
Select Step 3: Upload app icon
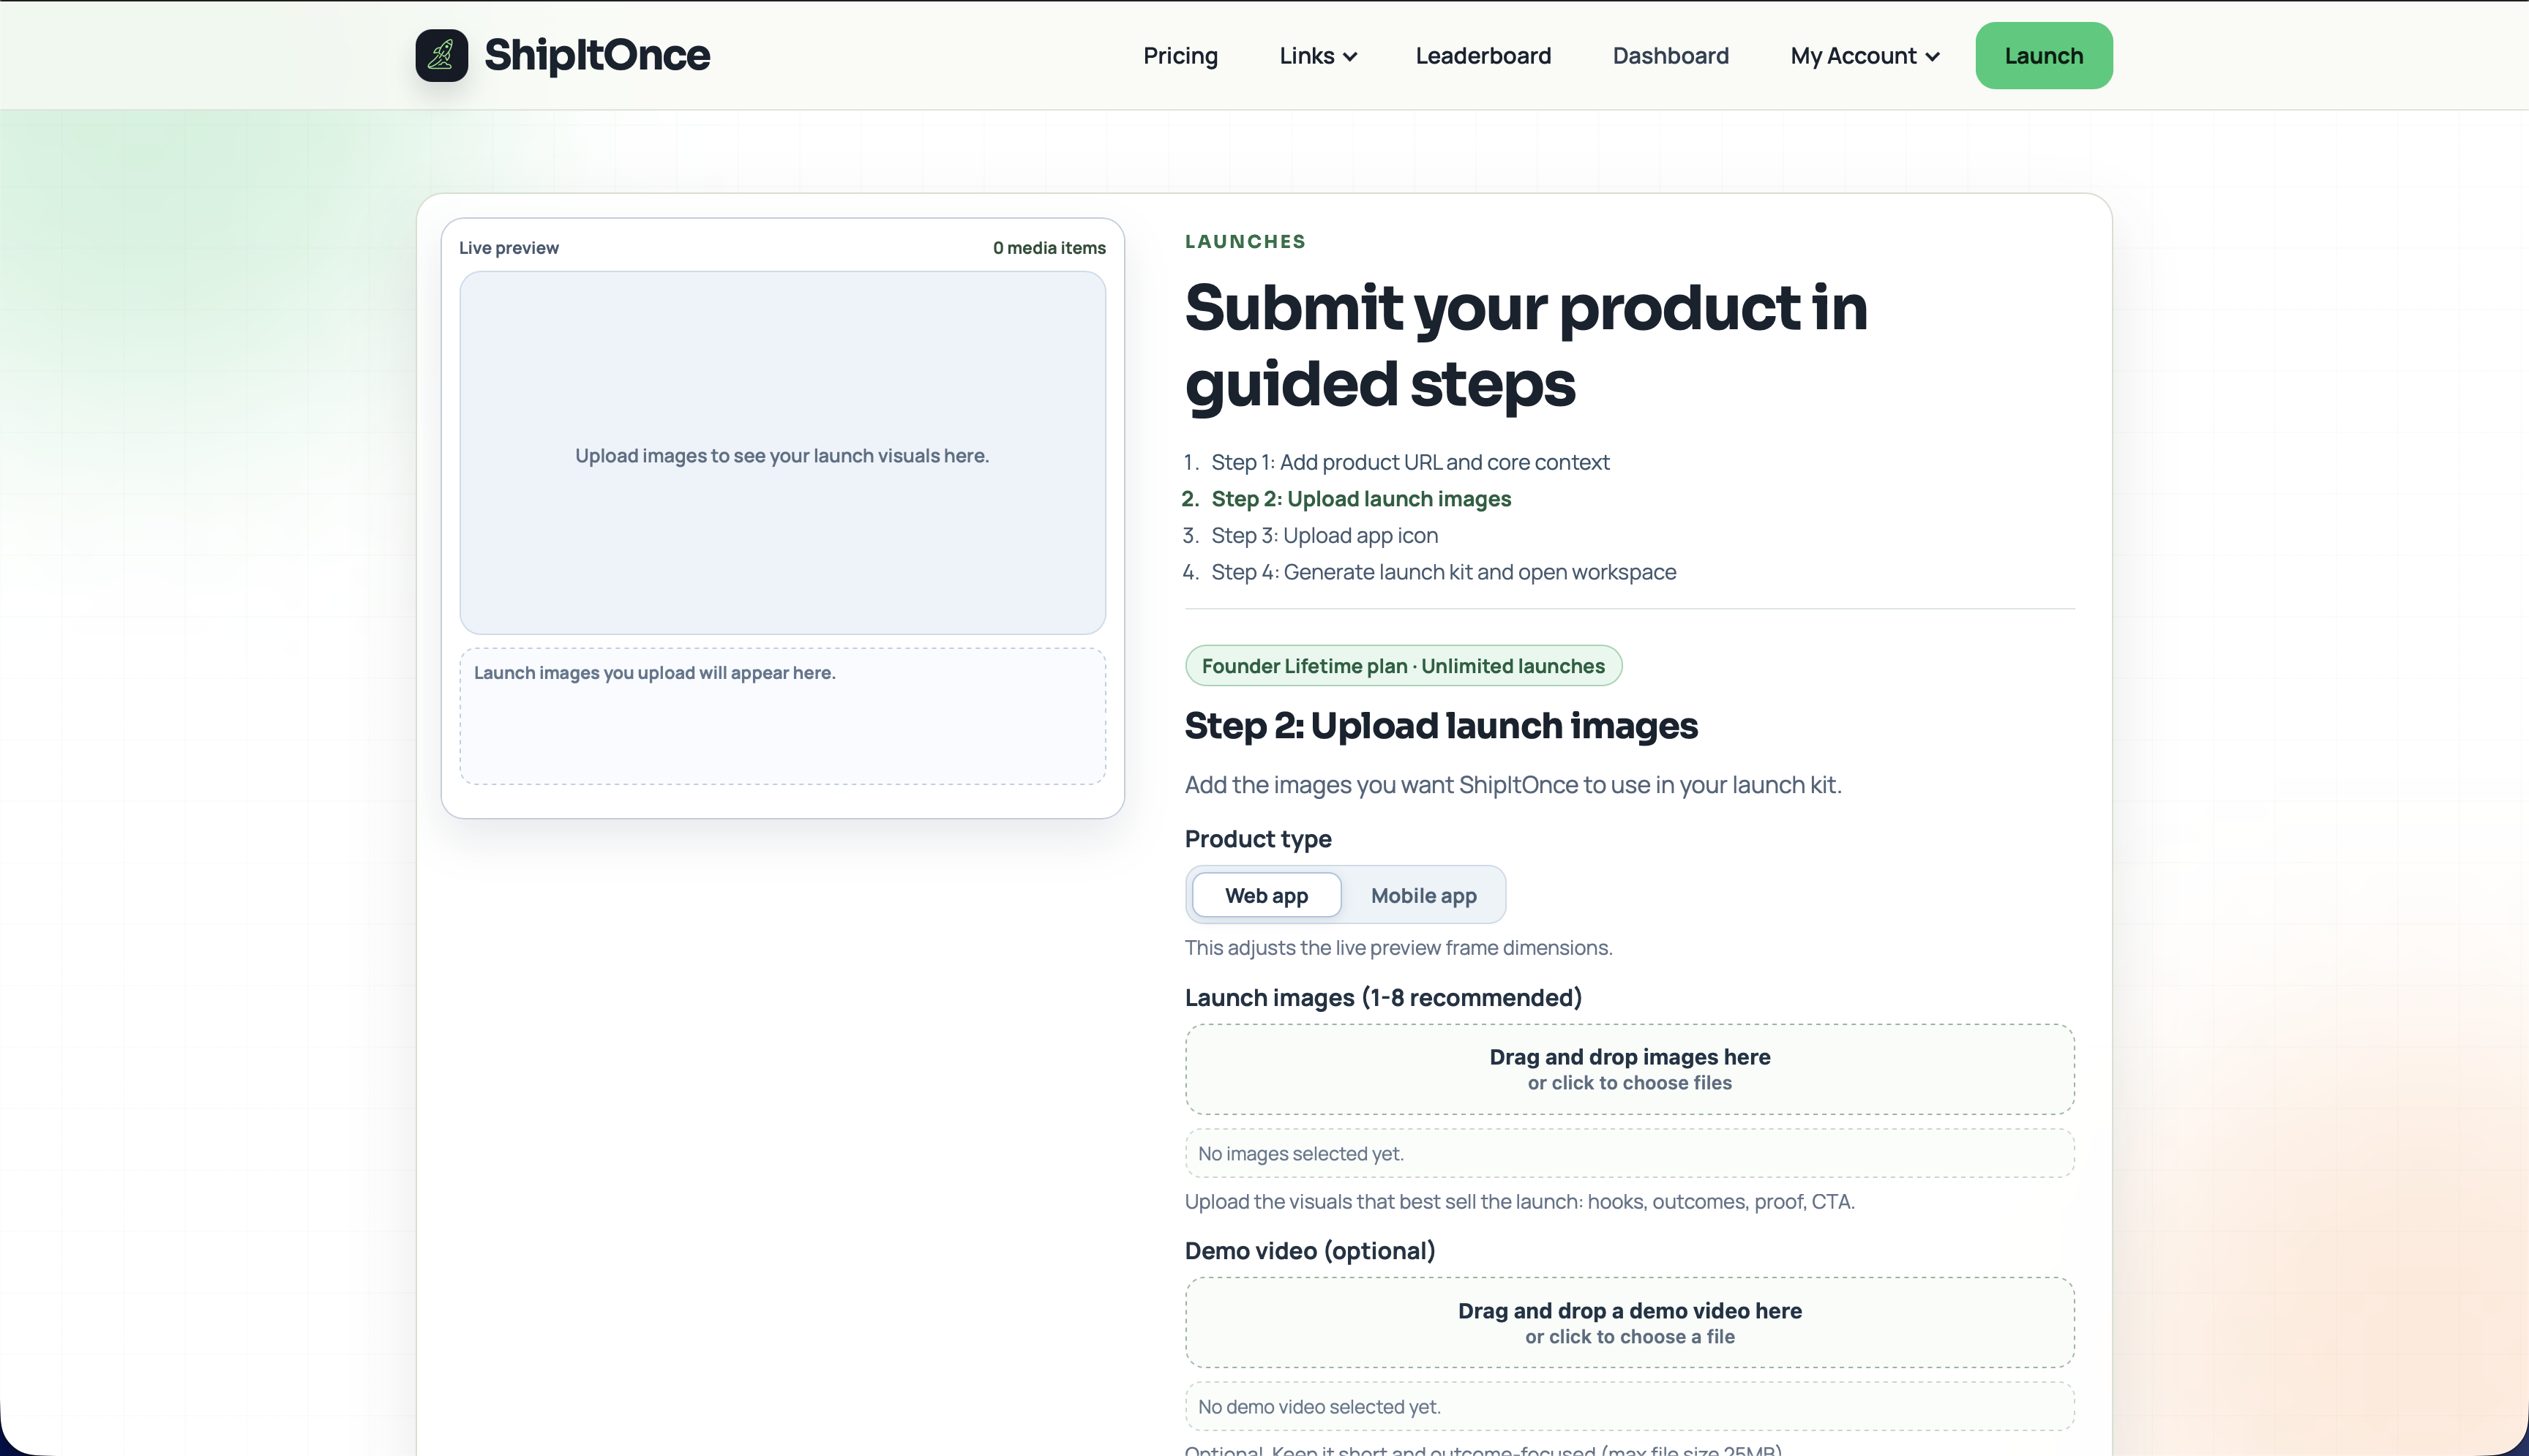pos(1324,535)
